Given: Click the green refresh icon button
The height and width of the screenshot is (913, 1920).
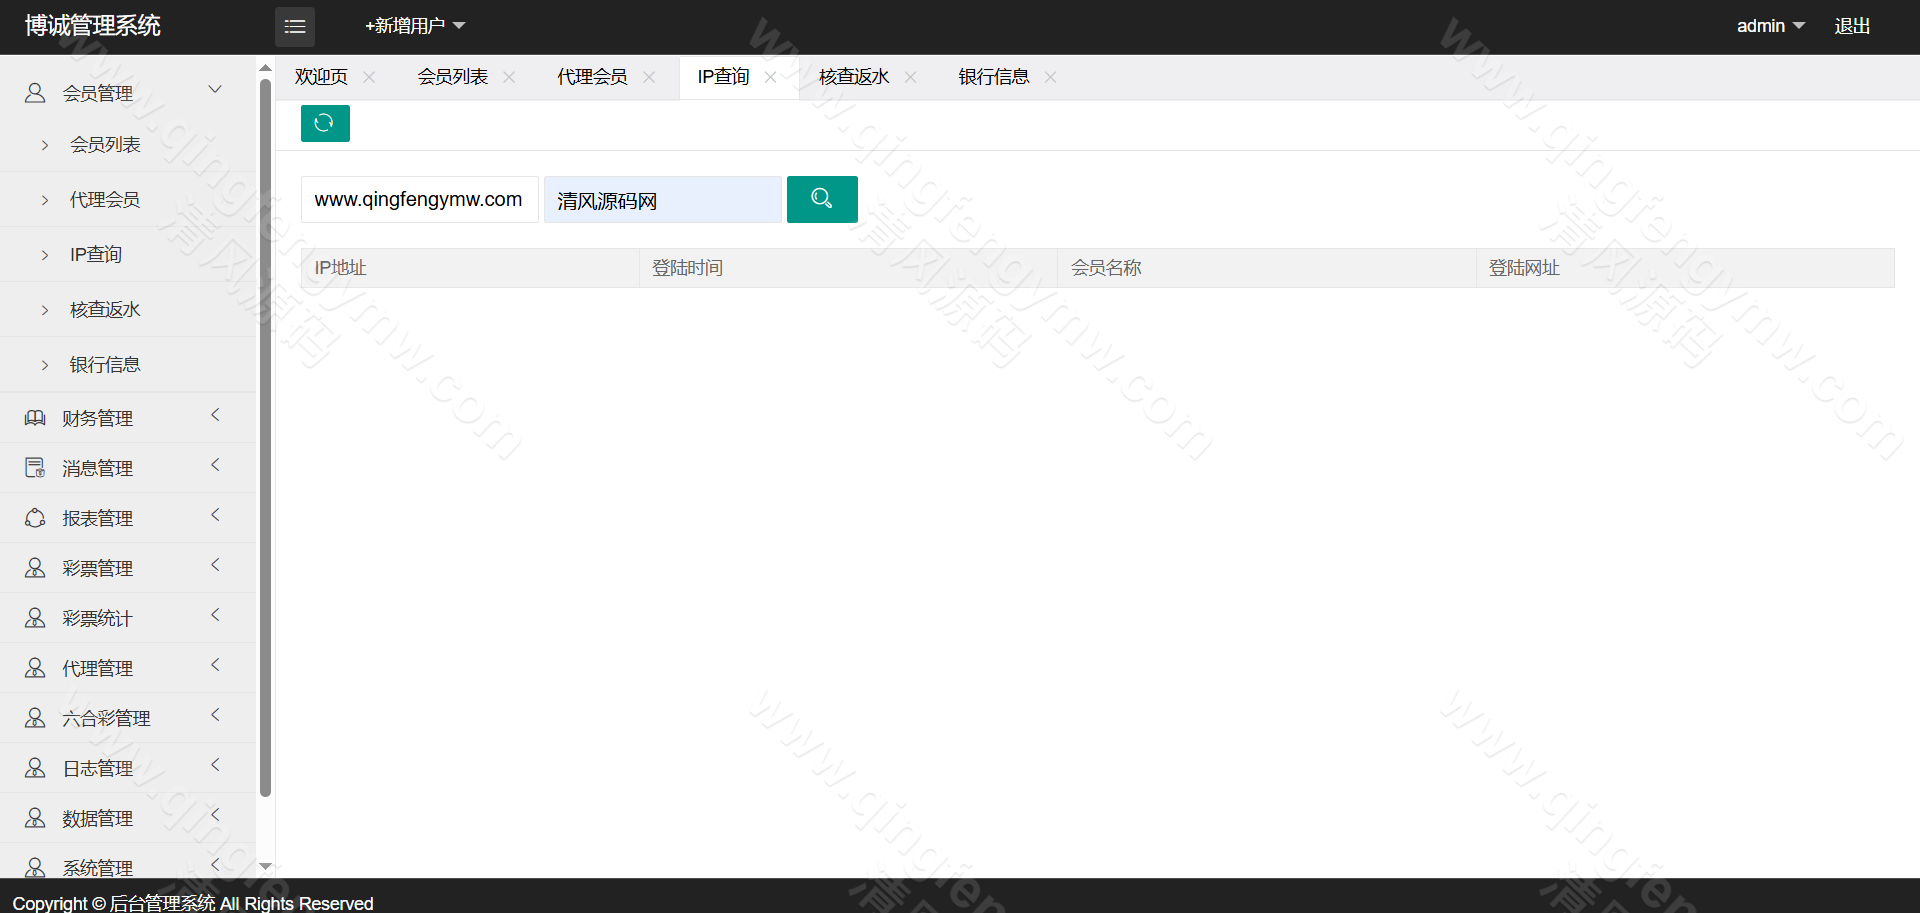Looking at the screenshot, I should pos(325,123).
